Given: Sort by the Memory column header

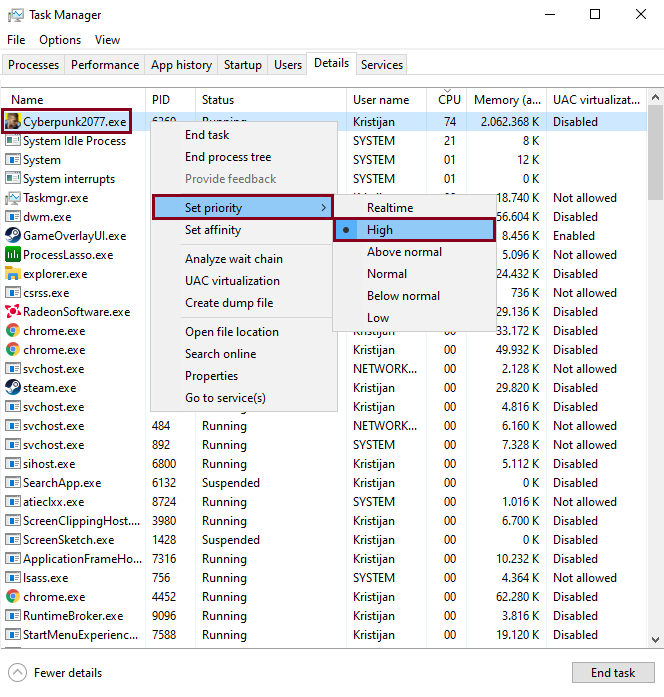Looking at the screenshot, I should pos(507,100).
